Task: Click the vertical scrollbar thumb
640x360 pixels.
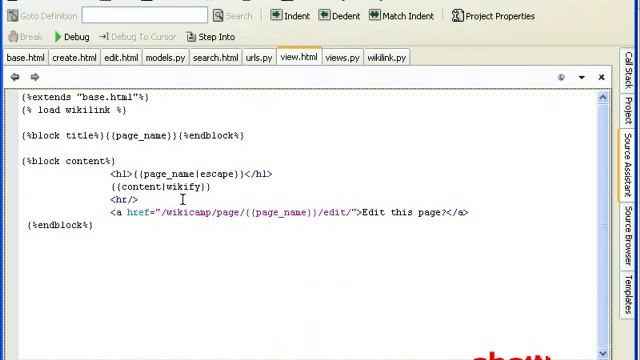Action: [x=603, y=224]
